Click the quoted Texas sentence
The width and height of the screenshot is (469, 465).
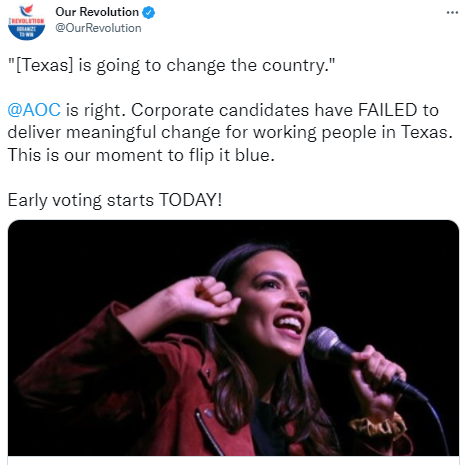[171, 65]
